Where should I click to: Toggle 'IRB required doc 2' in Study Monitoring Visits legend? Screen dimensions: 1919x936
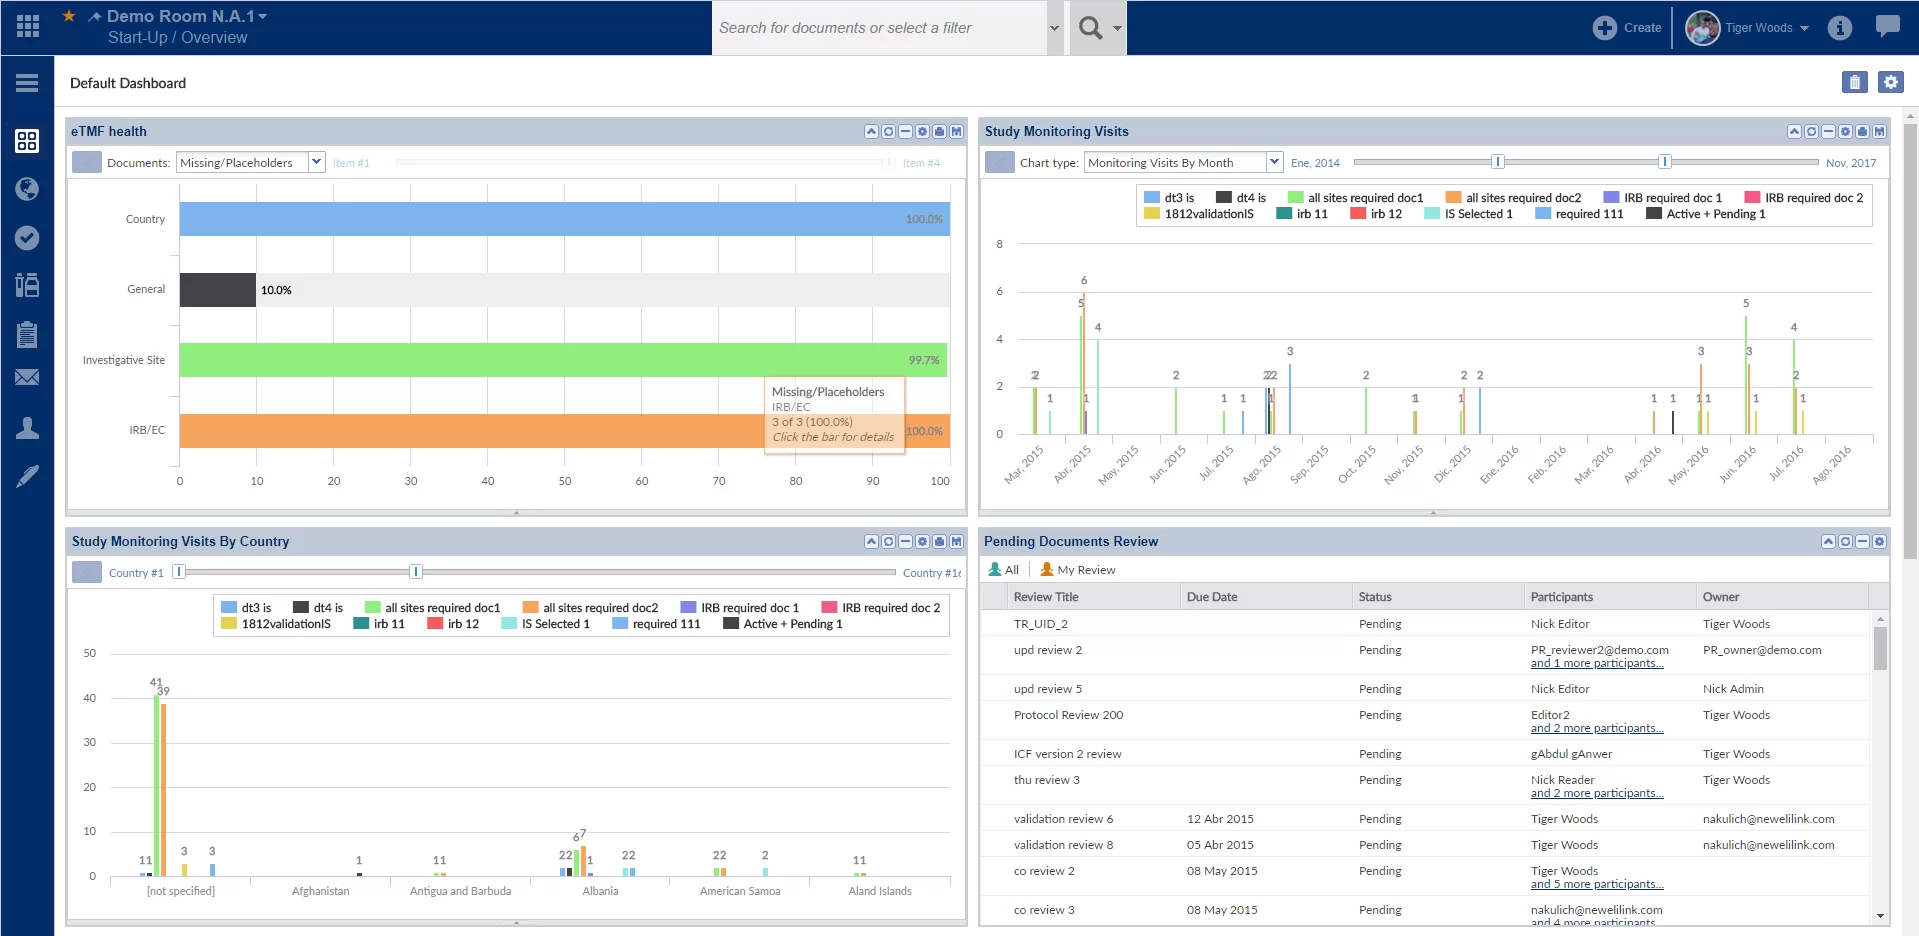pyautogui.click(x=1804, y=198)
